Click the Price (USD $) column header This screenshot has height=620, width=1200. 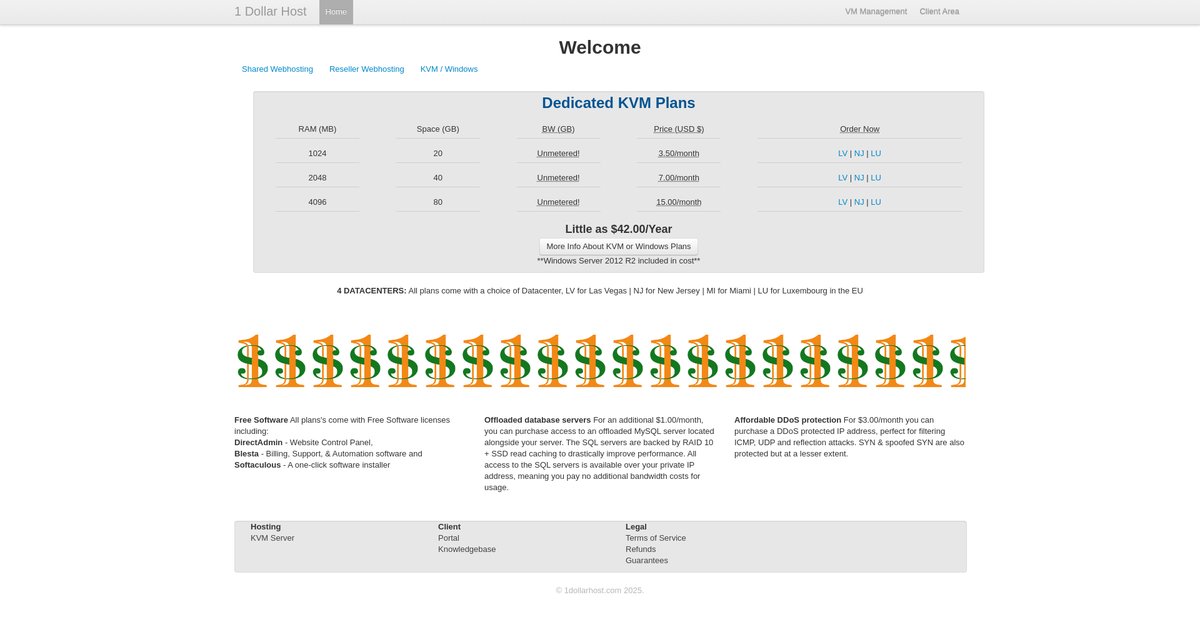(x=679, y=129)
